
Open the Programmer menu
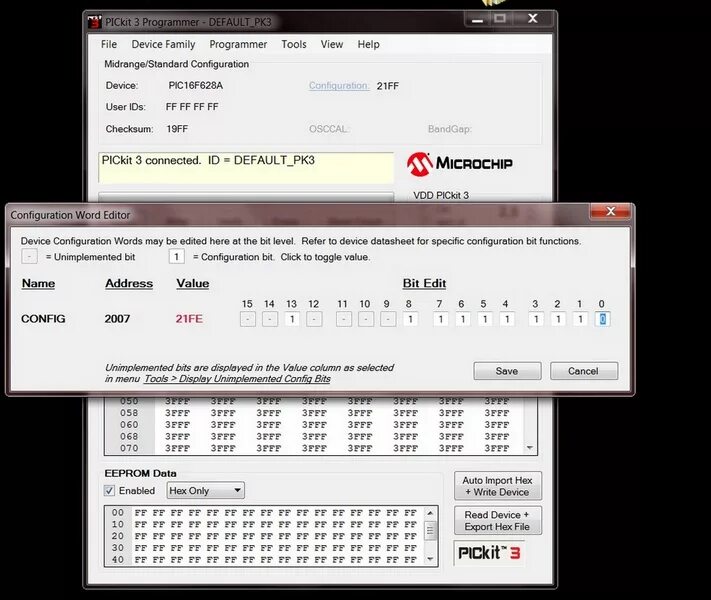pyautogui.click(x=238, y=44)
